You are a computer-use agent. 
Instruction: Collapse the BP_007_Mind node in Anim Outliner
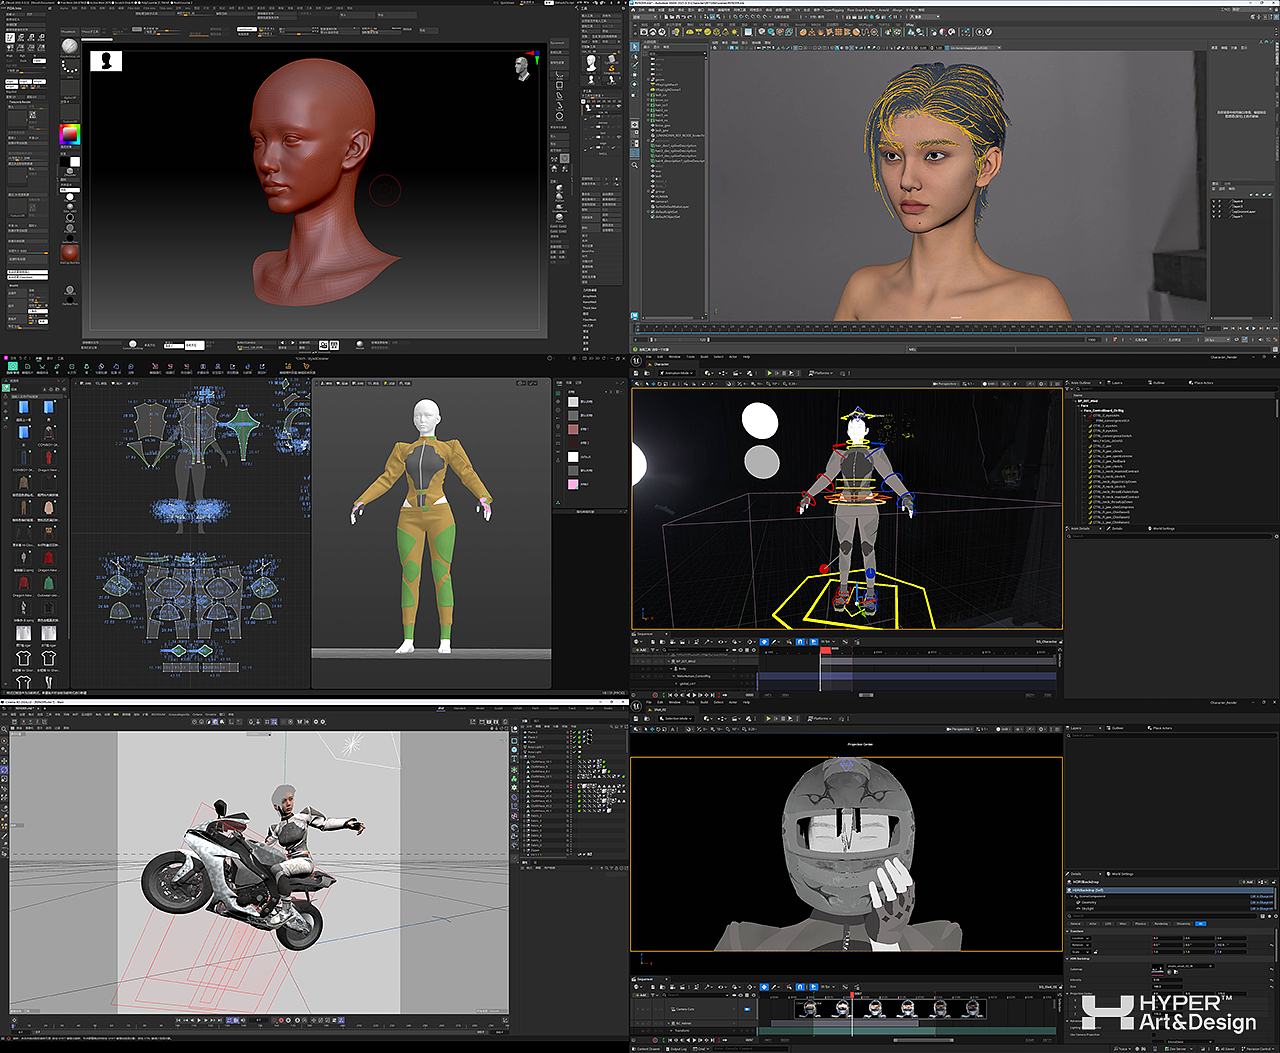(1076, 401)
